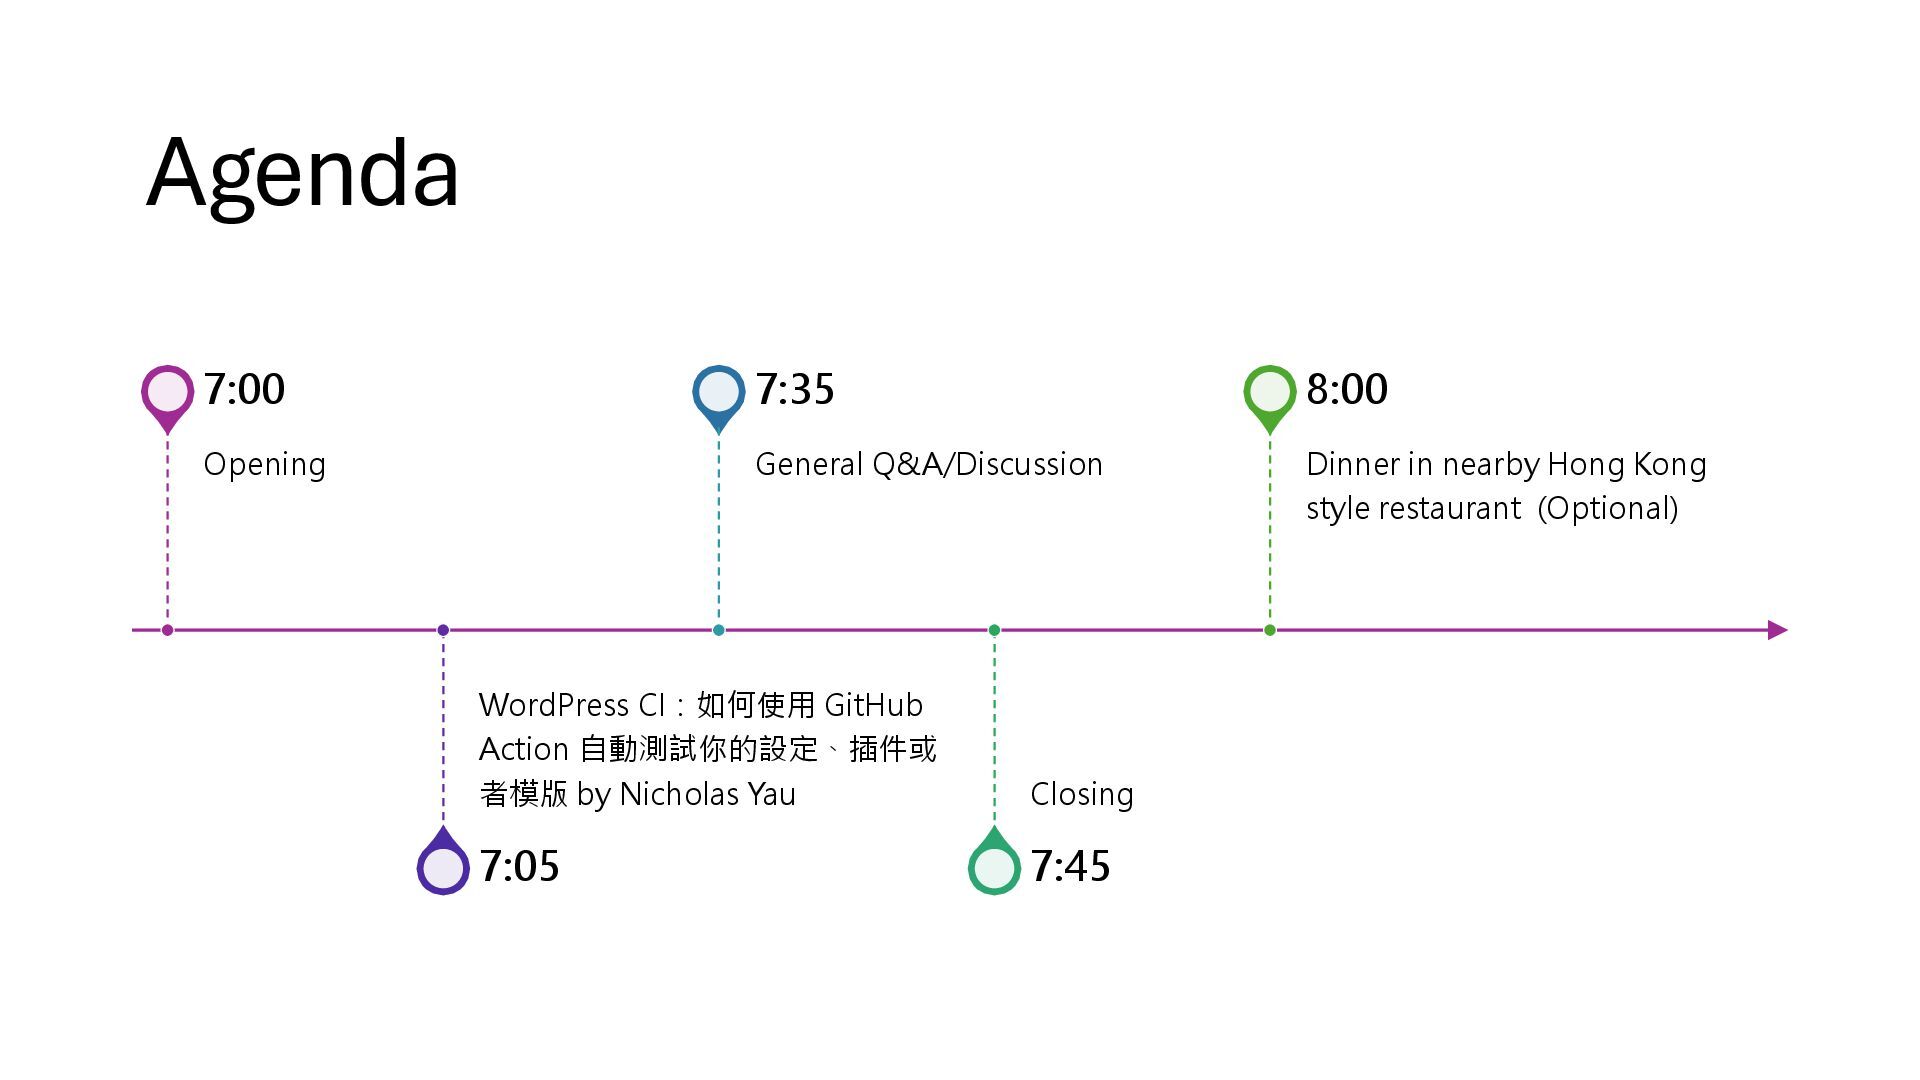Click the Closing text label
1920x1080 pixels.
pyautogui.click(x=1081, y=794)
